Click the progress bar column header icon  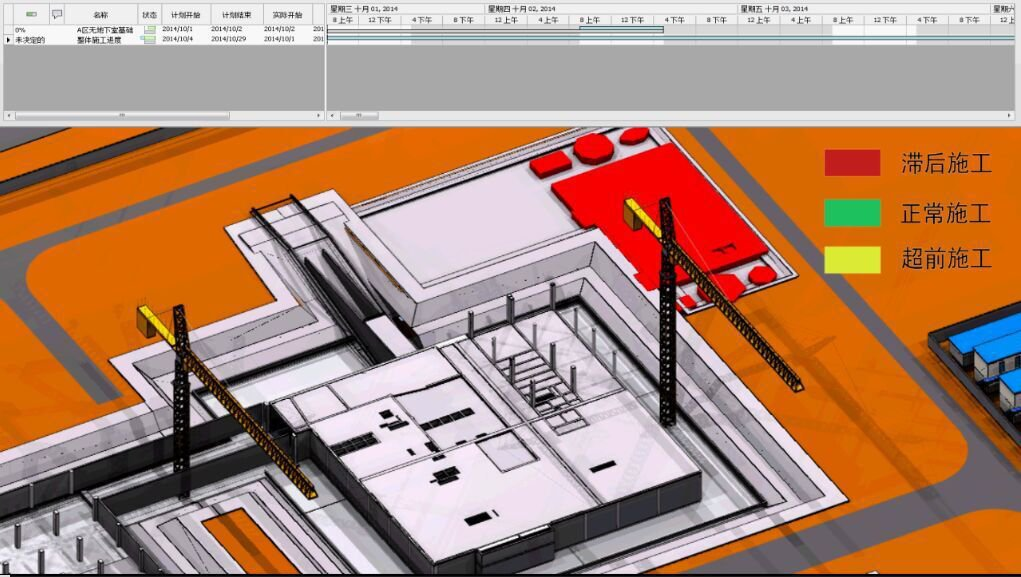point(31,14)
